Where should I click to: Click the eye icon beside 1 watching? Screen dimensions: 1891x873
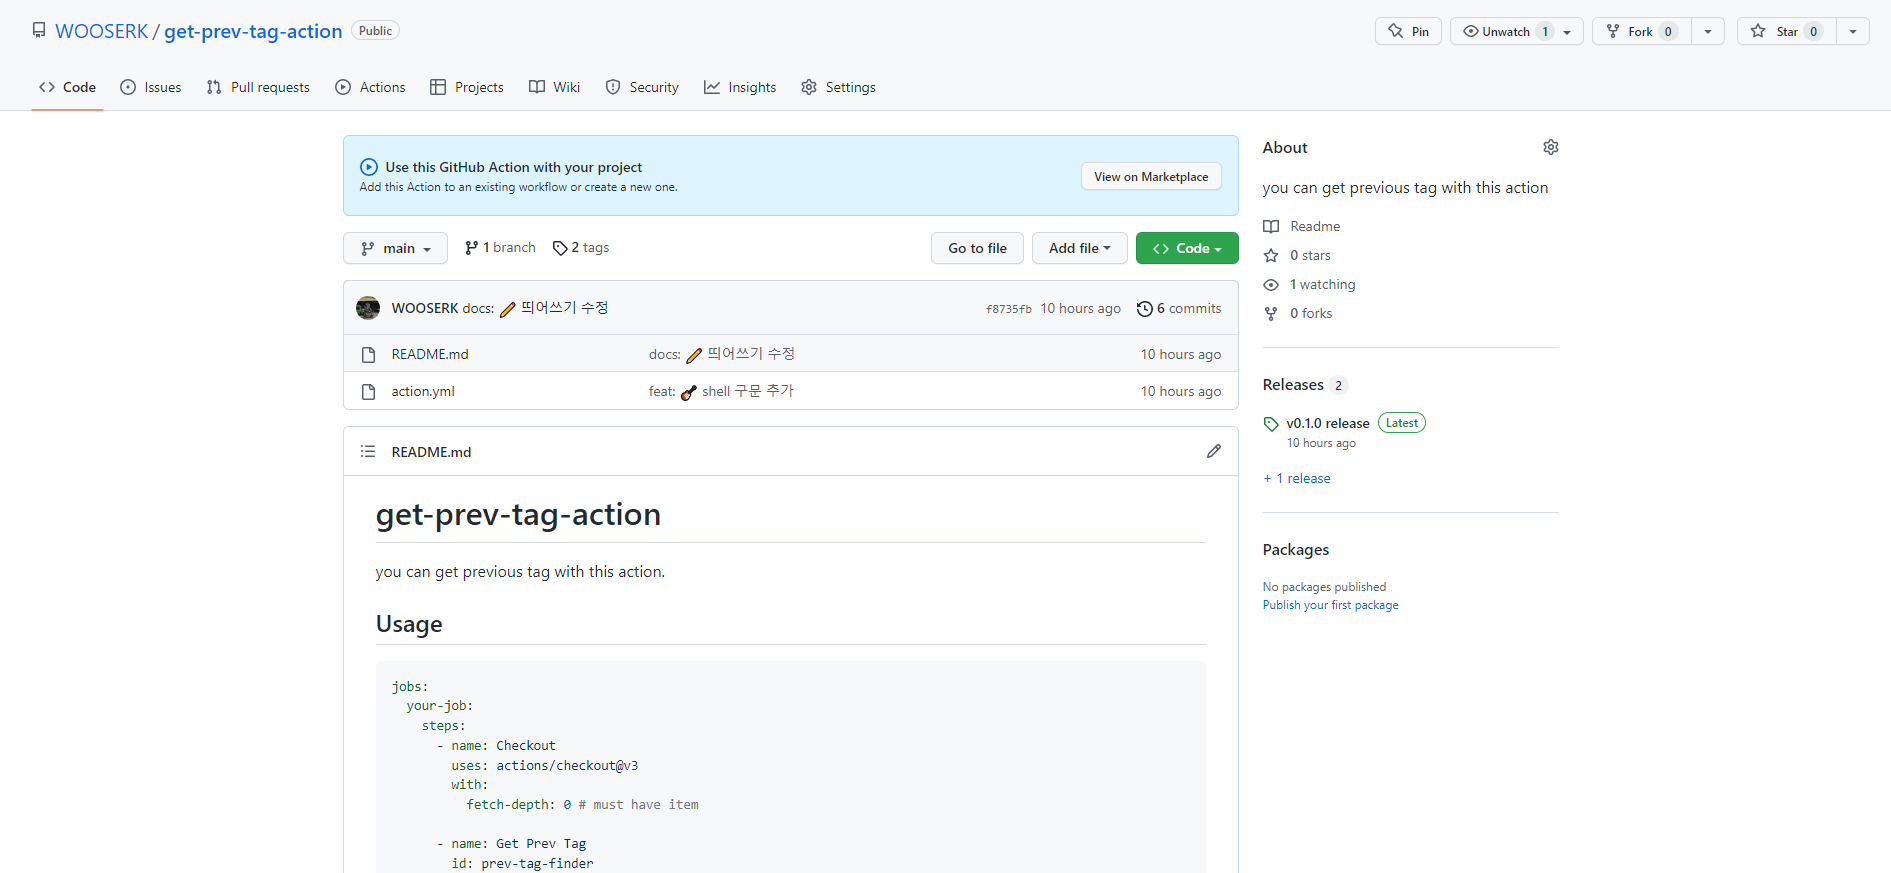(x=1271, y=284)
